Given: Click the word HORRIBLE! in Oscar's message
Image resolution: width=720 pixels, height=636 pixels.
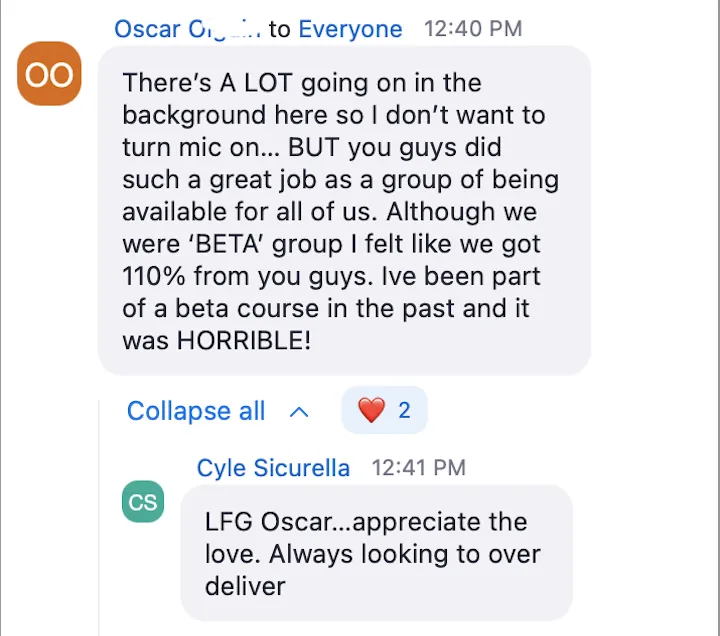Looking at the screenshot, I should [x=244, y=340].
